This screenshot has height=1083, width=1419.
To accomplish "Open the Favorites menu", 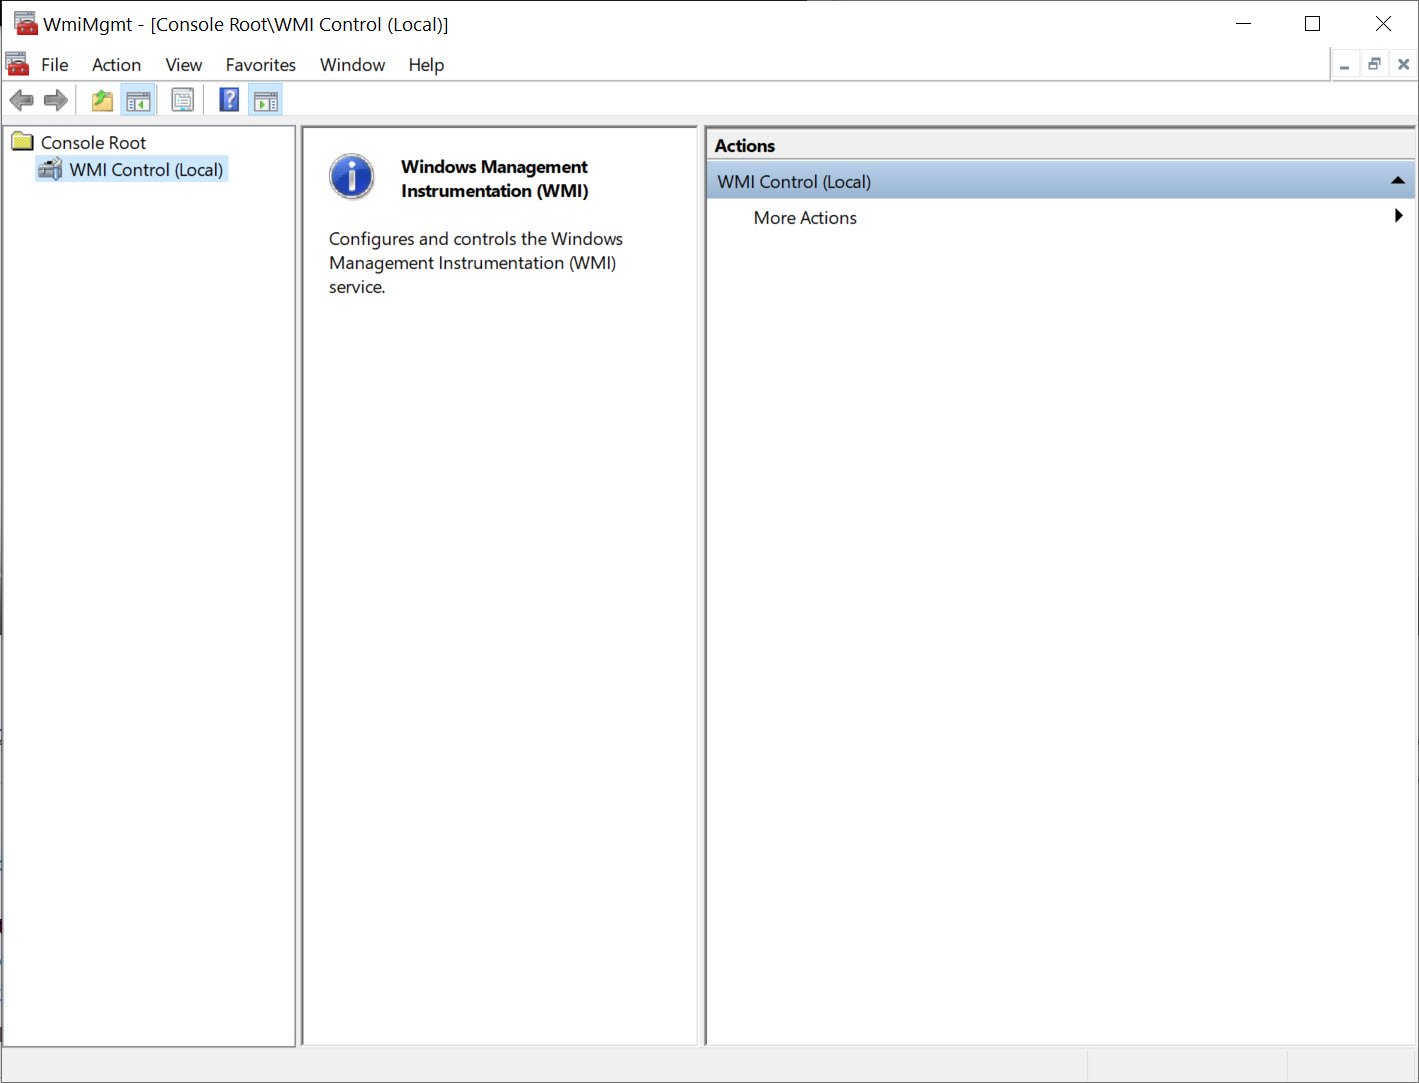I will [x=261, y=65].
